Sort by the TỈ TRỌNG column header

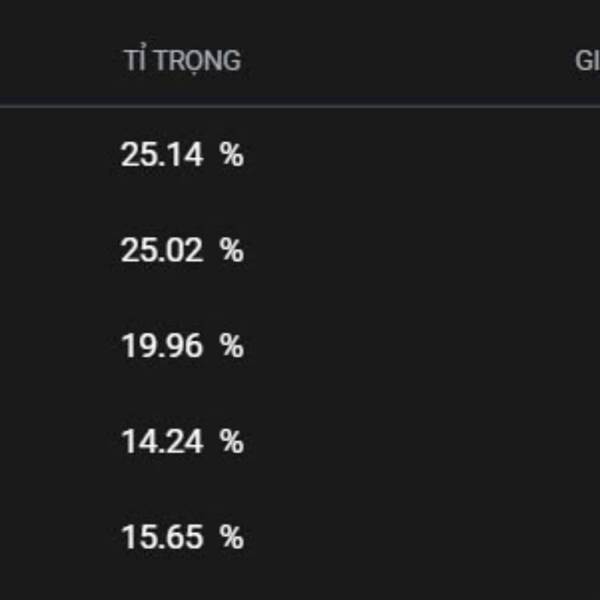point(182,60)
